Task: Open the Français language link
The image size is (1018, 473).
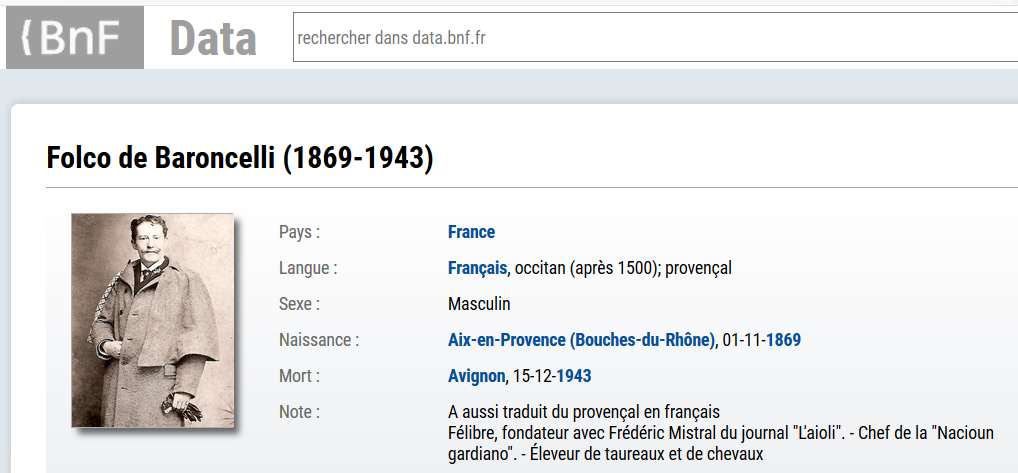Action: (477, 268)
